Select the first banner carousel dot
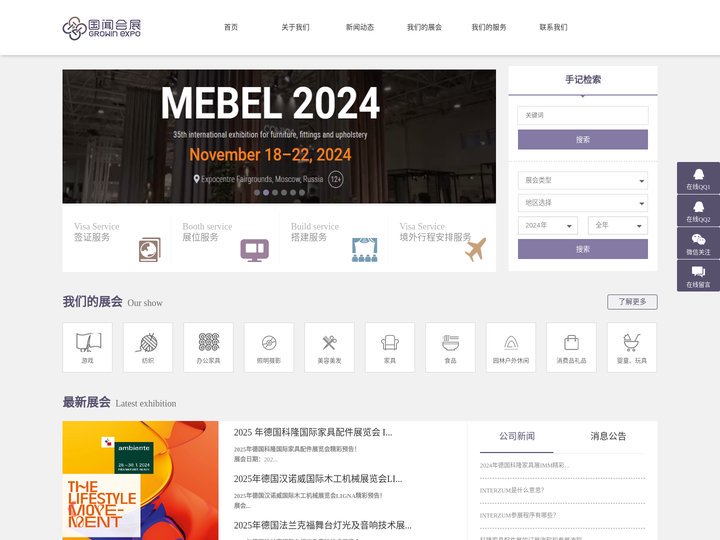Viewport: 720px width, 540px height. point(257,192)
